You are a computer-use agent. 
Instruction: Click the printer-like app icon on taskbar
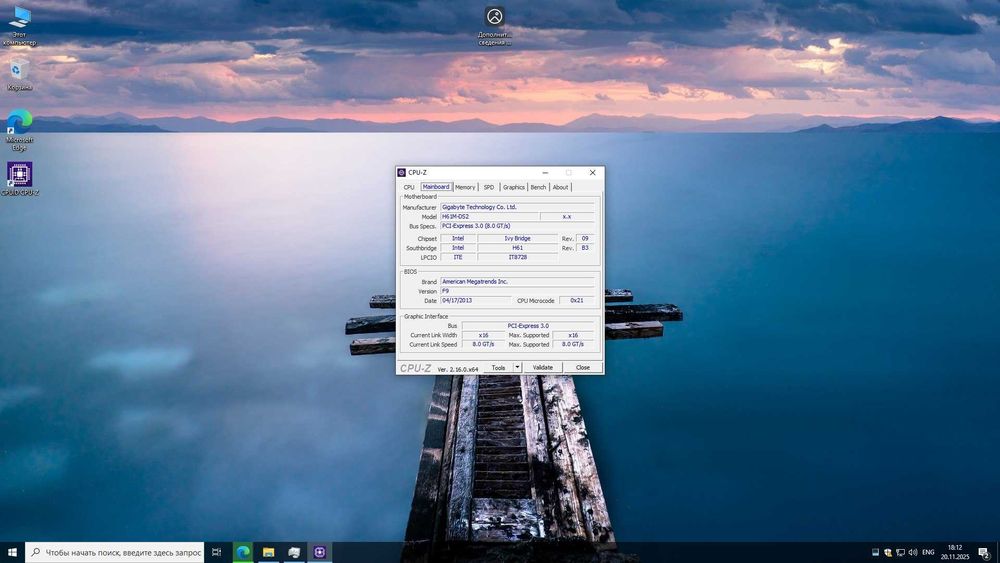pos(294,552)
